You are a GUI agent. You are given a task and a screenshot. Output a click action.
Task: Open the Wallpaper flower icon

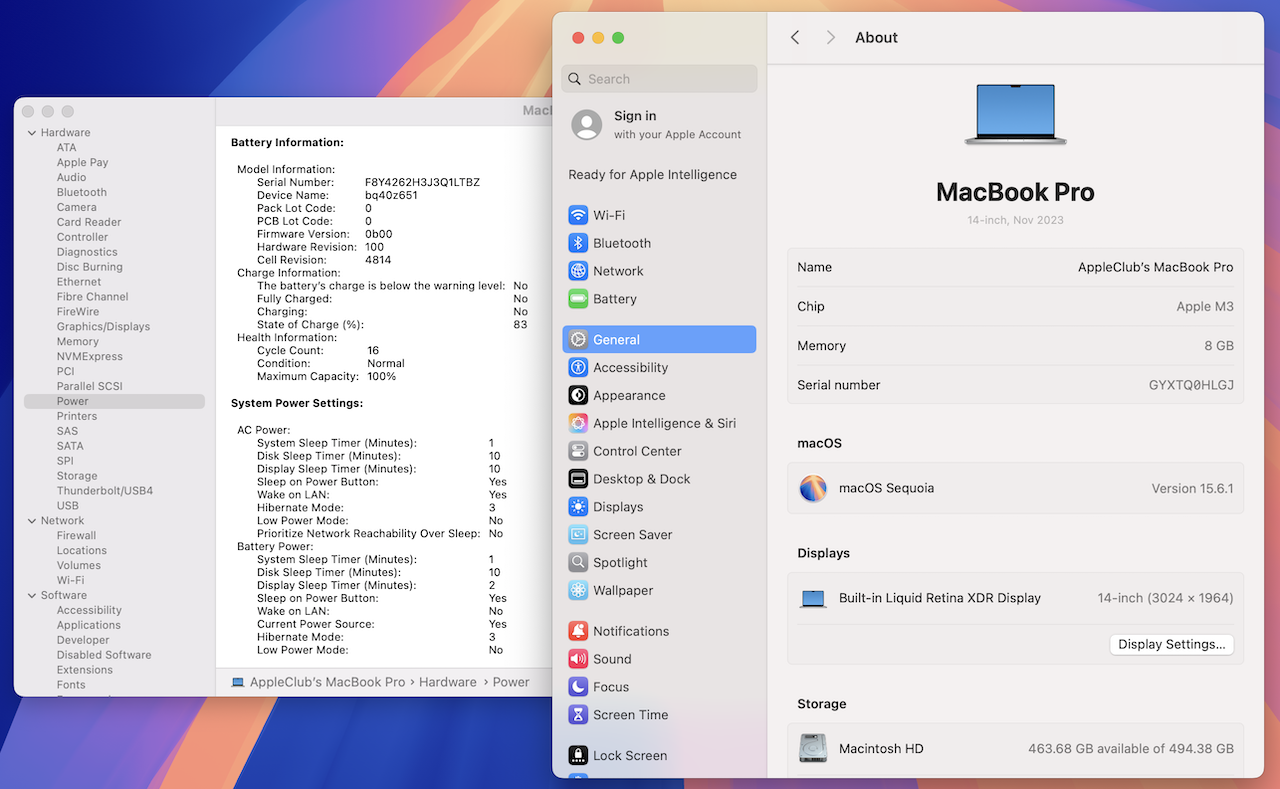[578, 591]
